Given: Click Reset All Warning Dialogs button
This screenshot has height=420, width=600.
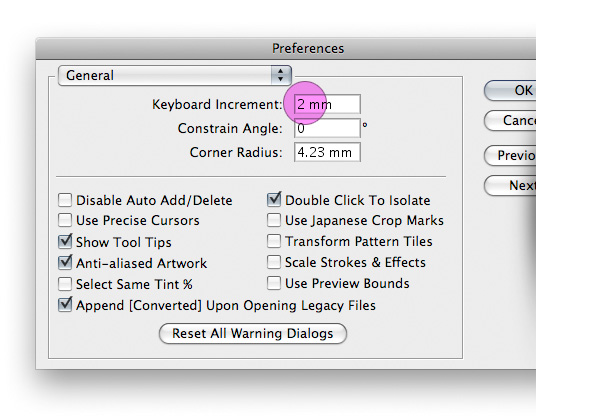Looking at the screenshot, I should [253, 334].
